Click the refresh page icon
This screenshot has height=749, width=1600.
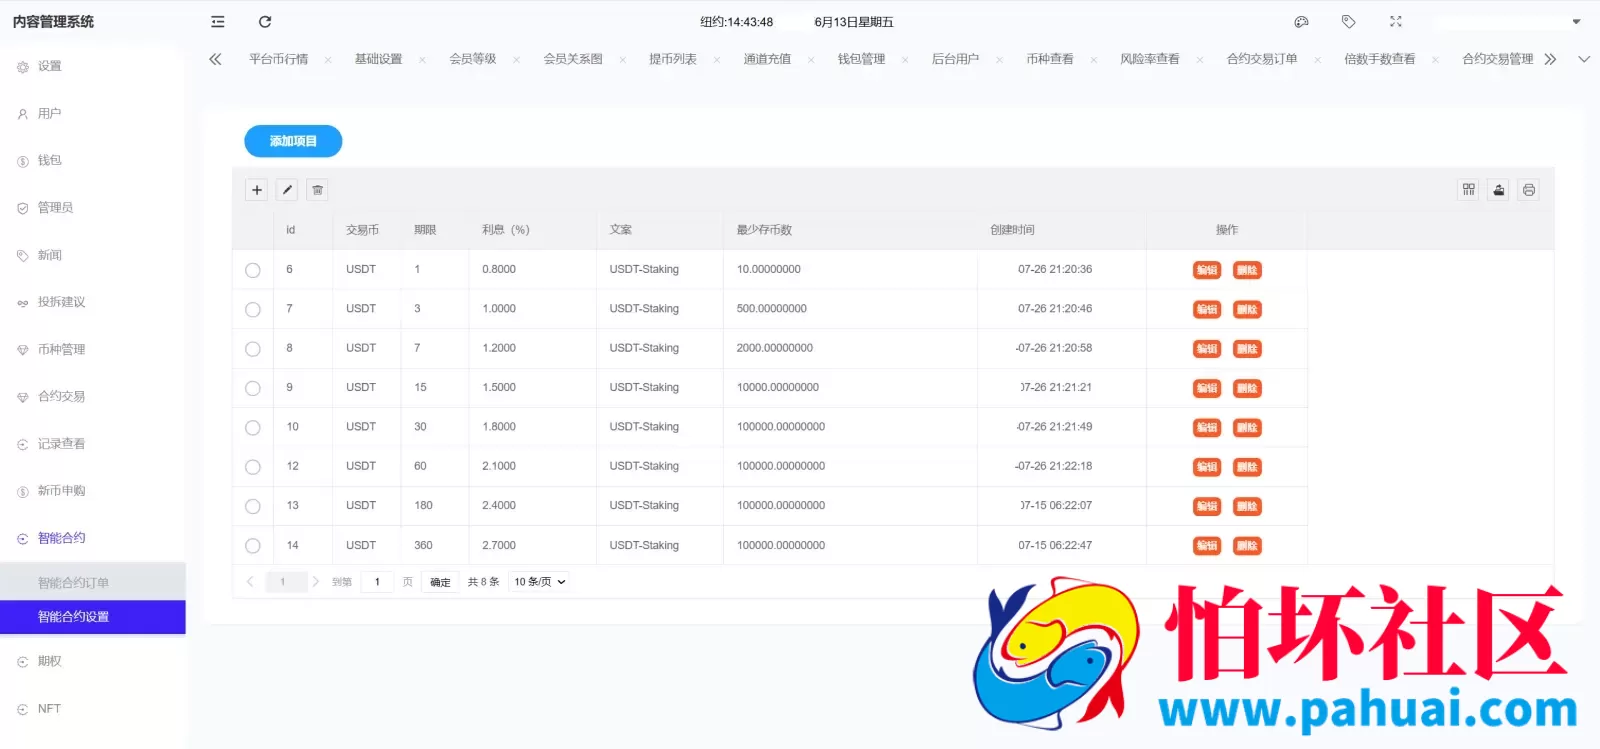point(265,22)
